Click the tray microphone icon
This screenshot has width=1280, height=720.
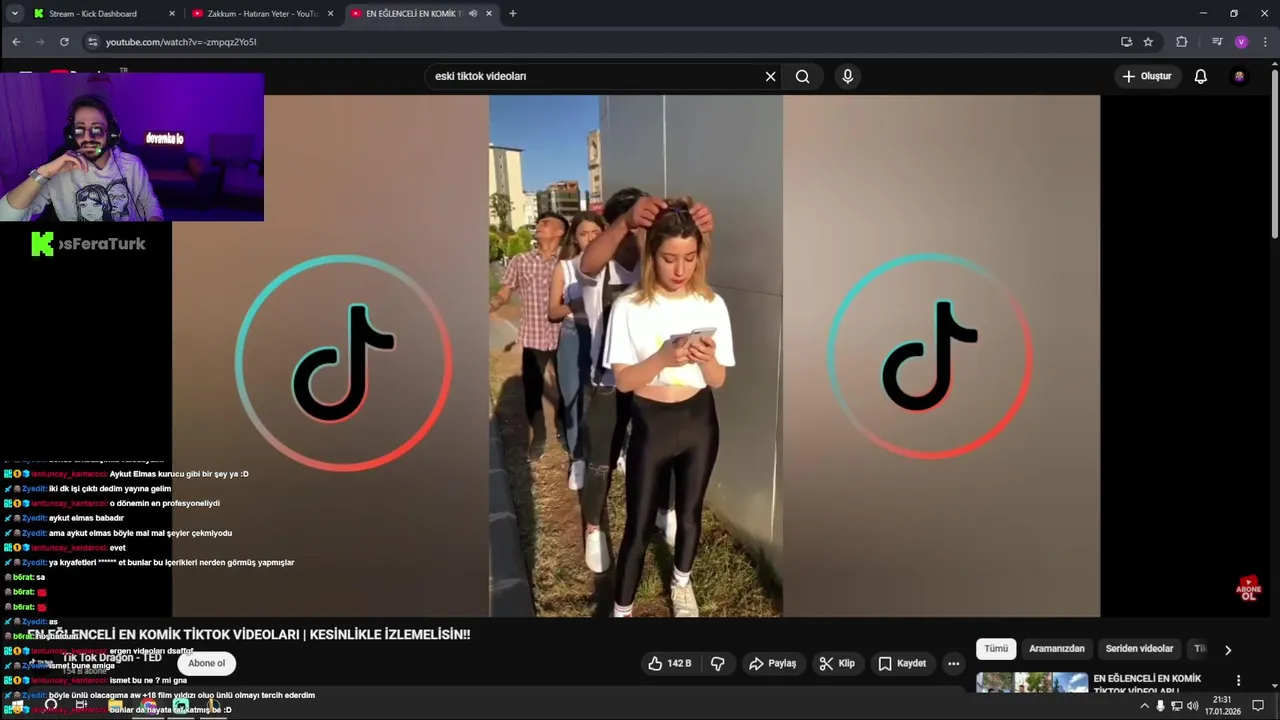click(1160, 706)
